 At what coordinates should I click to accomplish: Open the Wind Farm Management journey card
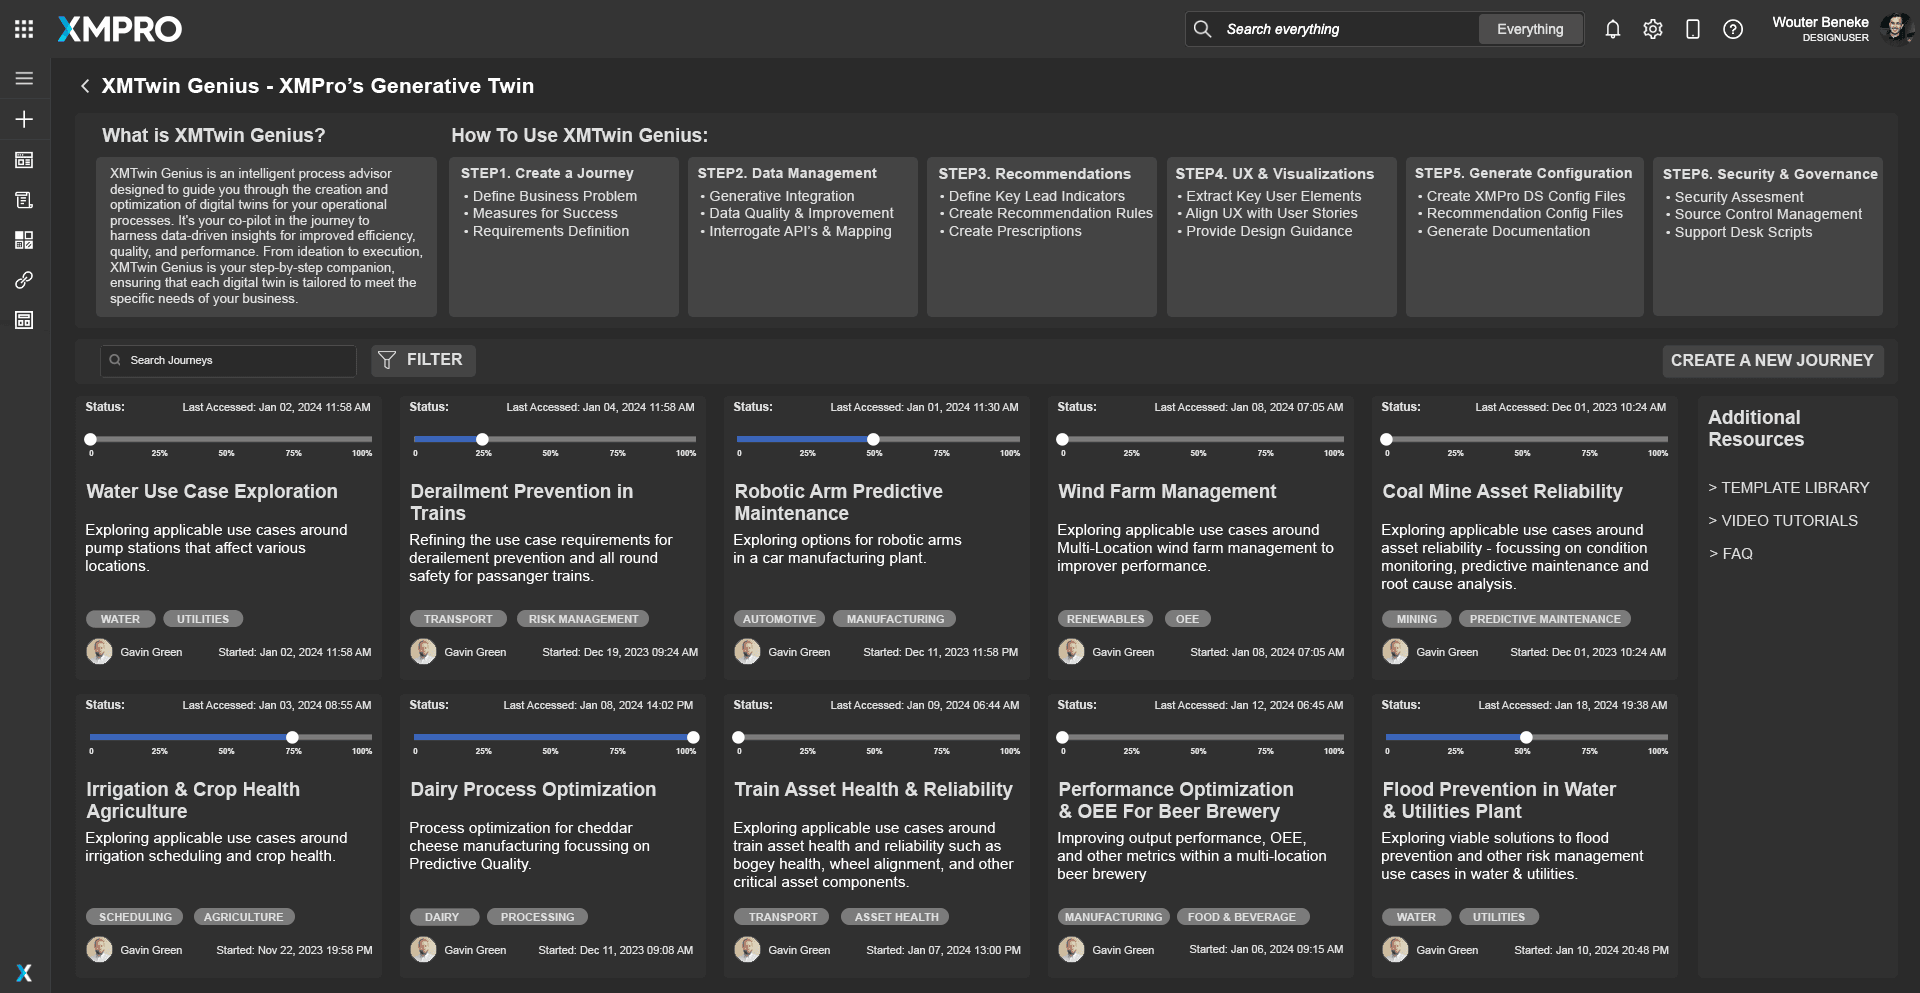[x=1166, y=492]
